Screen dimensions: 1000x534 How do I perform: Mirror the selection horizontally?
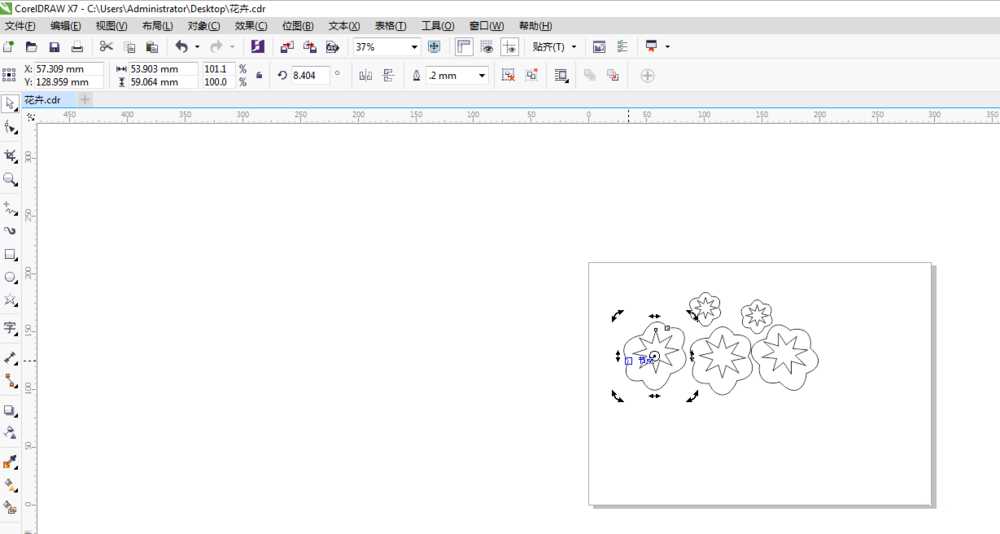point(365,75)
